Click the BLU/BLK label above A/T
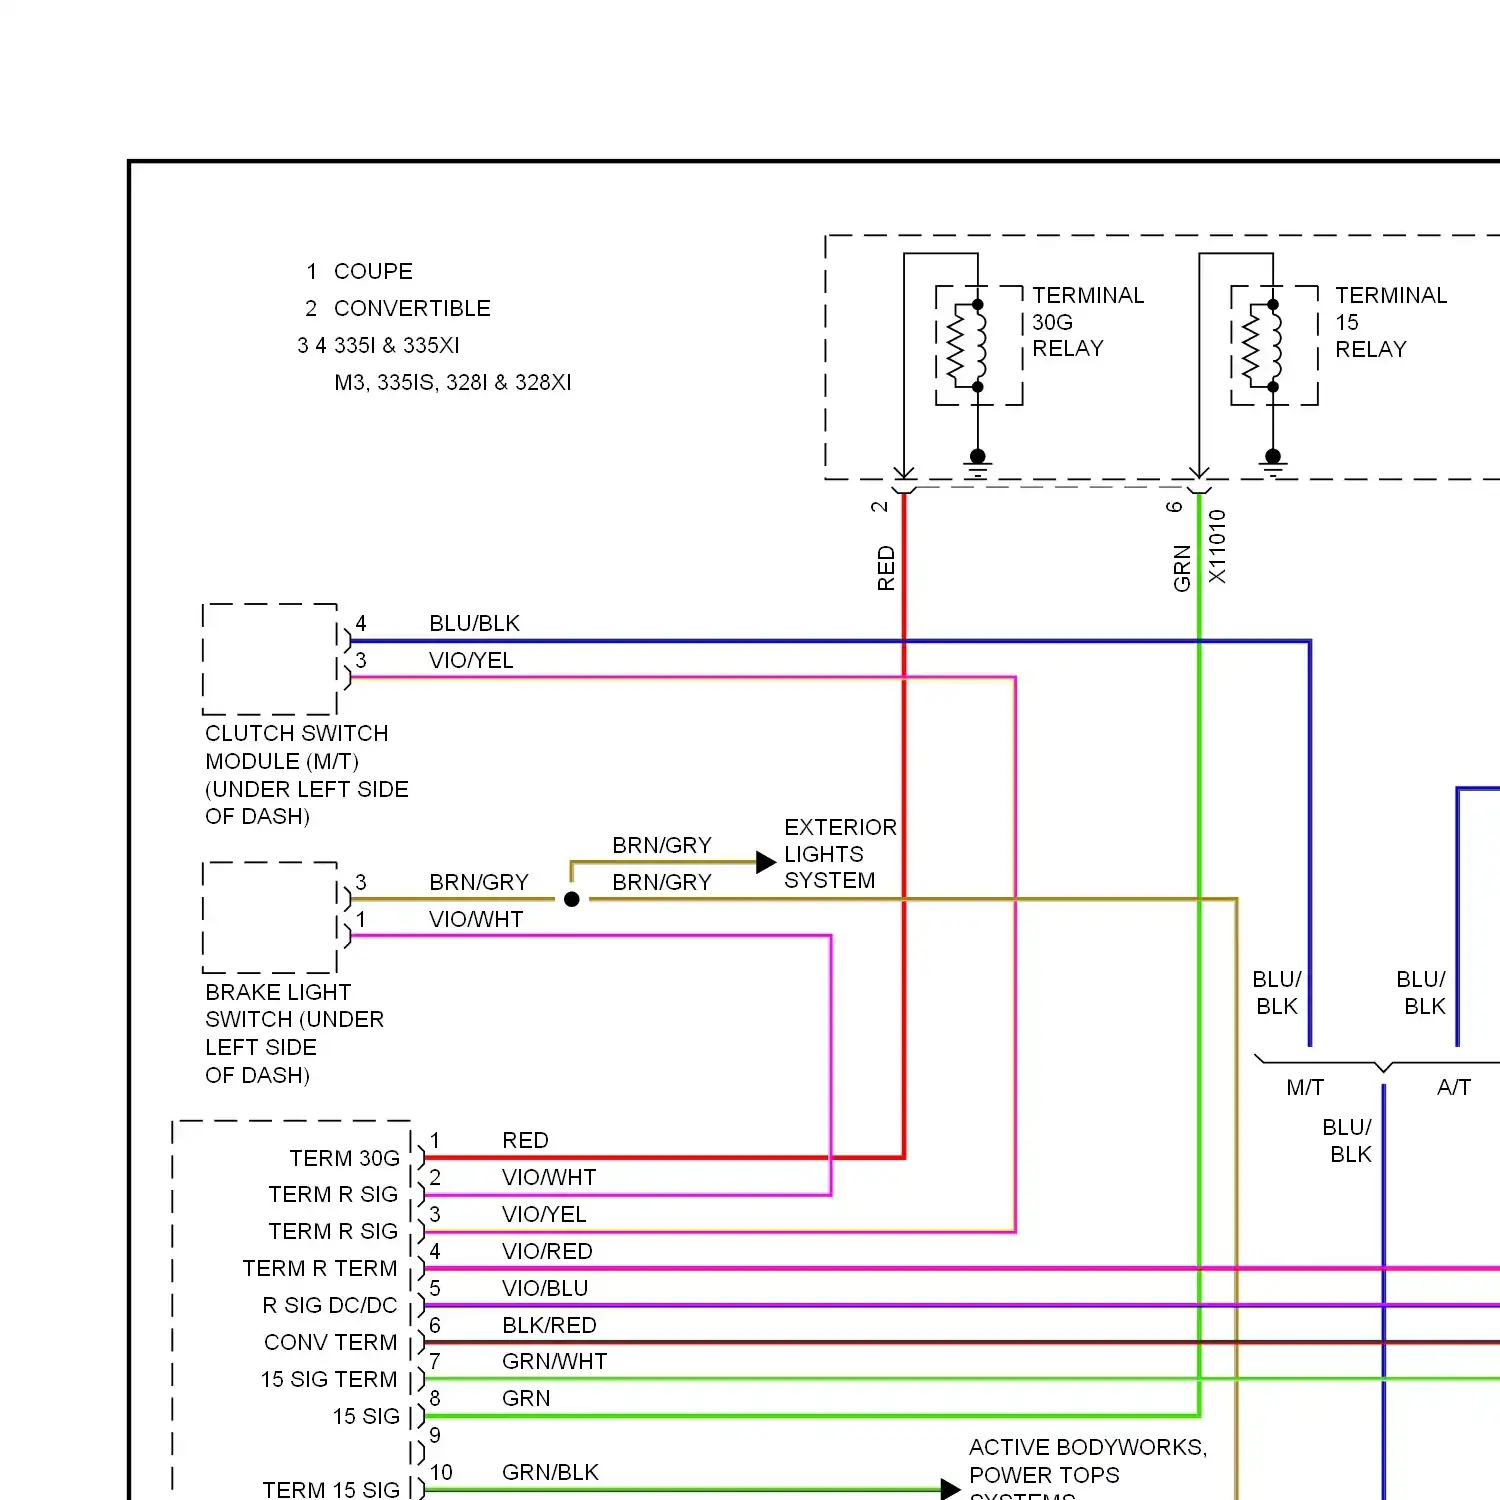 click(1421, 992)
